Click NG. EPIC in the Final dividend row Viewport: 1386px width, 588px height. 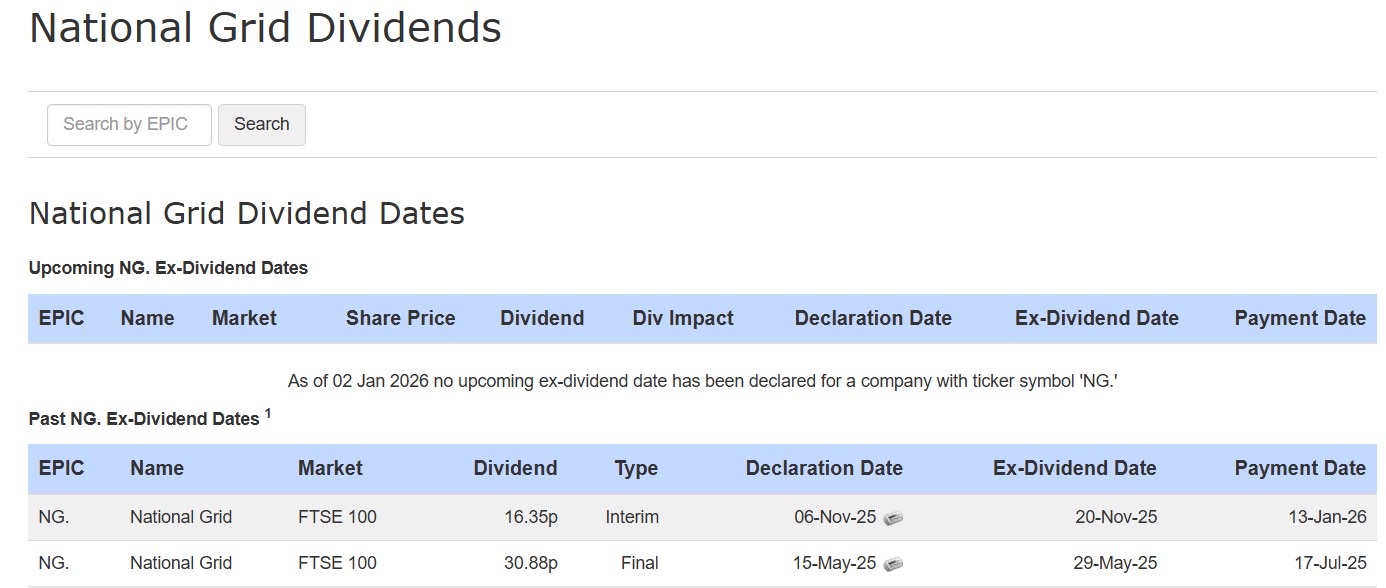(x=54, y=564)
